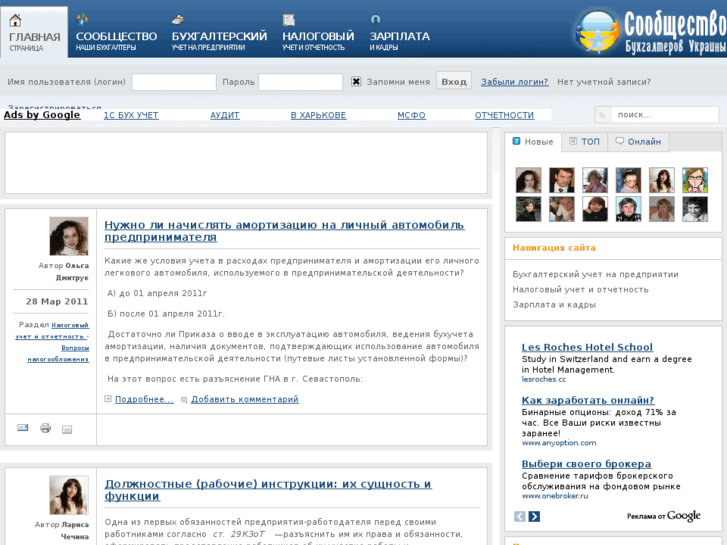Click the email article icon
Screen dimensions: 727x545
(x=23, y=428)
